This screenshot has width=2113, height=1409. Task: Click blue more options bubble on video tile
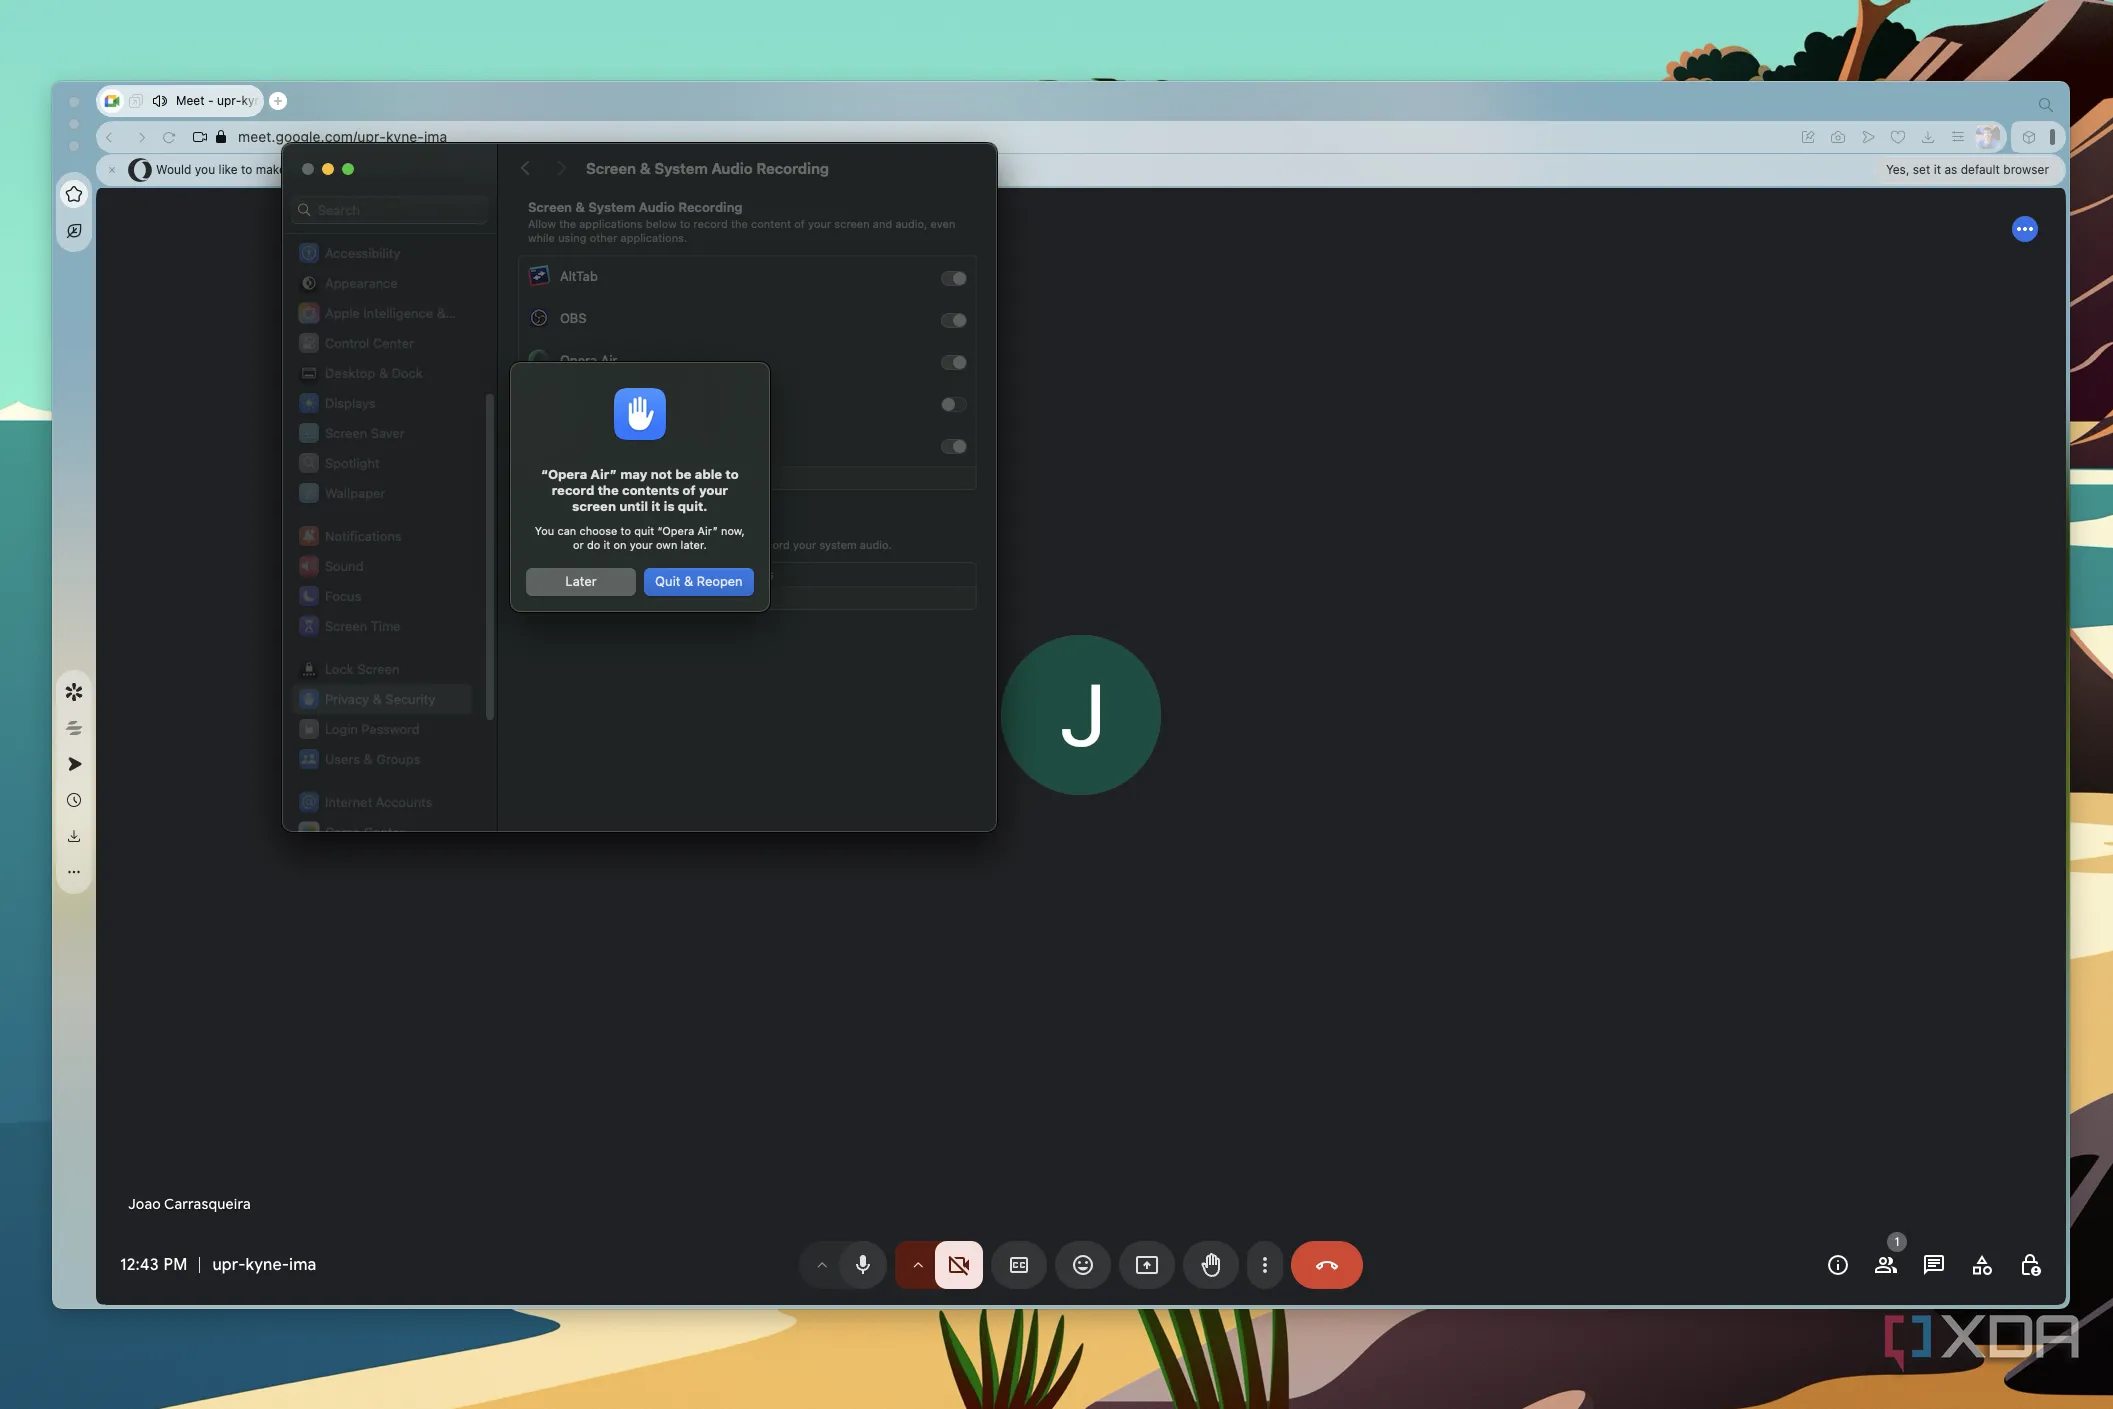[x=2024, y=229]
